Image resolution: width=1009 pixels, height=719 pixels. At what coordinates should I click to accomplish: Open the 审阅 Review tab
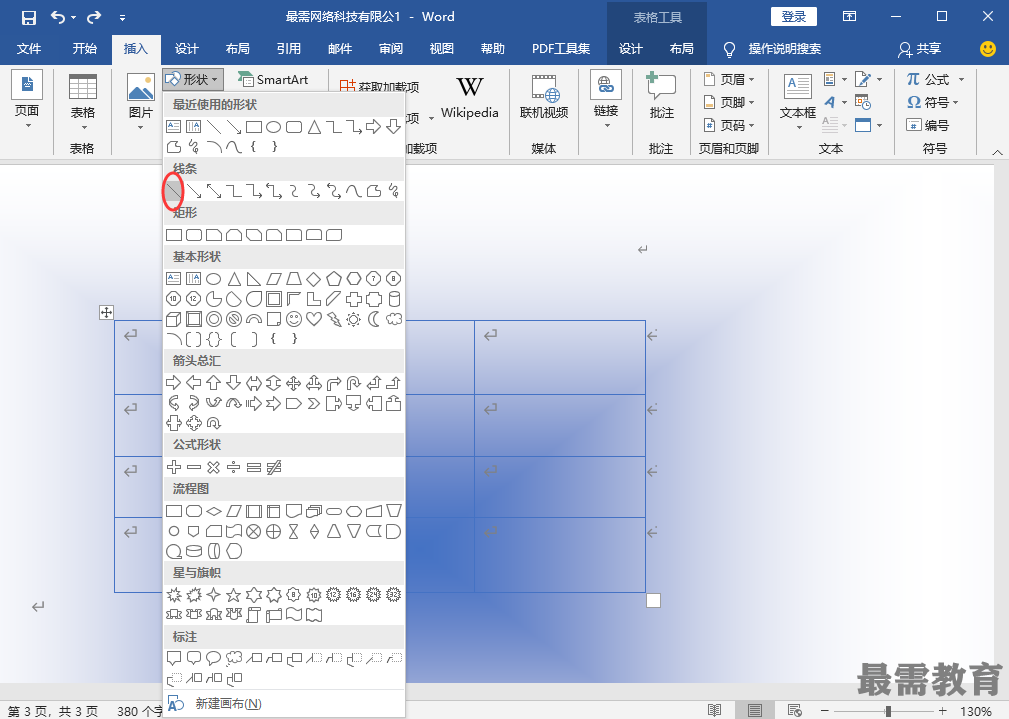click(391, 49)
